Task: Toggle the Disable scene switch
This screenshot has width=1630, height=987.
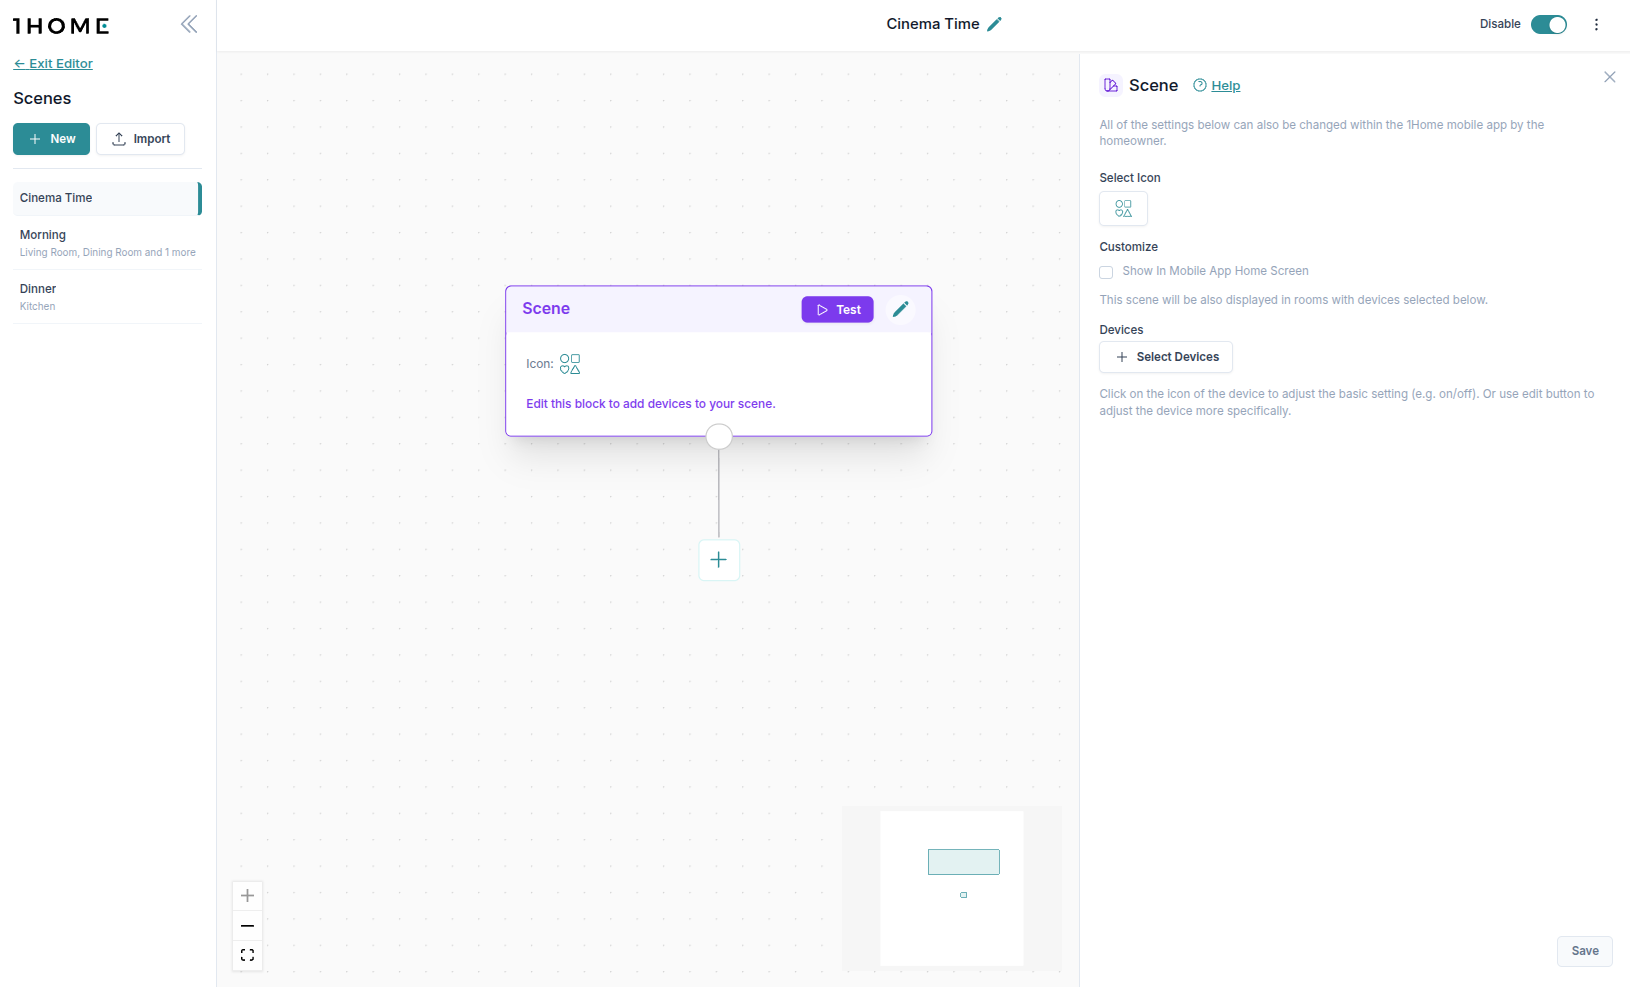Action: pyautogui.click(x=1548, y=24)
